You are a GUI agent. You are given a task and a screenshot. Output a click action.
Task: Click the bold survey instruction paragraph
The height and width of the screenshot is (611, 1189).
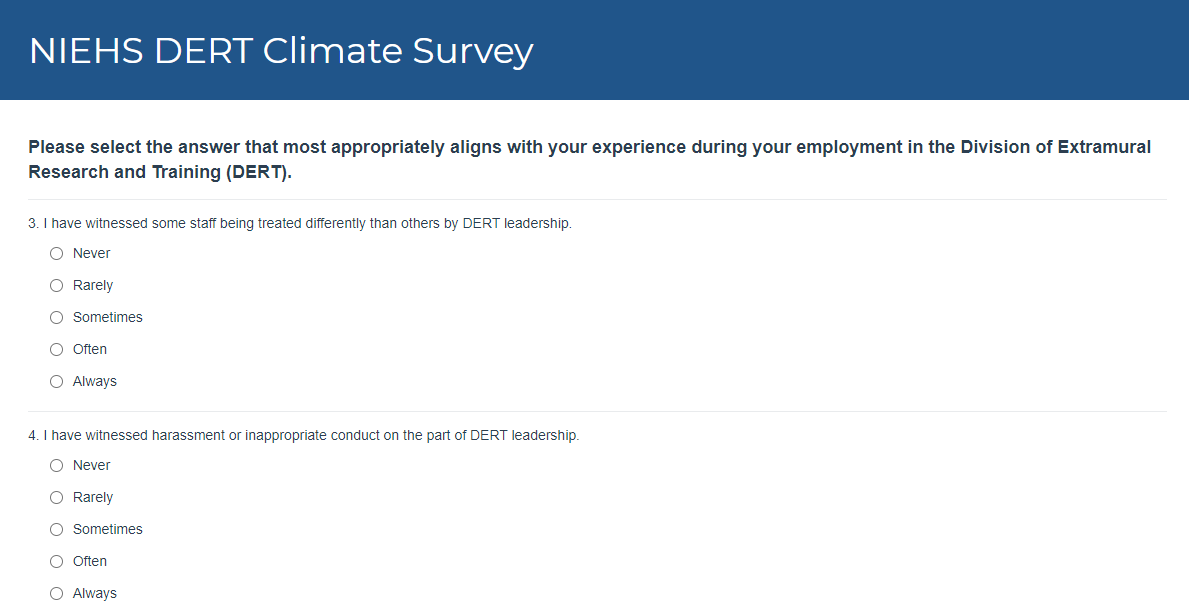click(x=589, y=159)
